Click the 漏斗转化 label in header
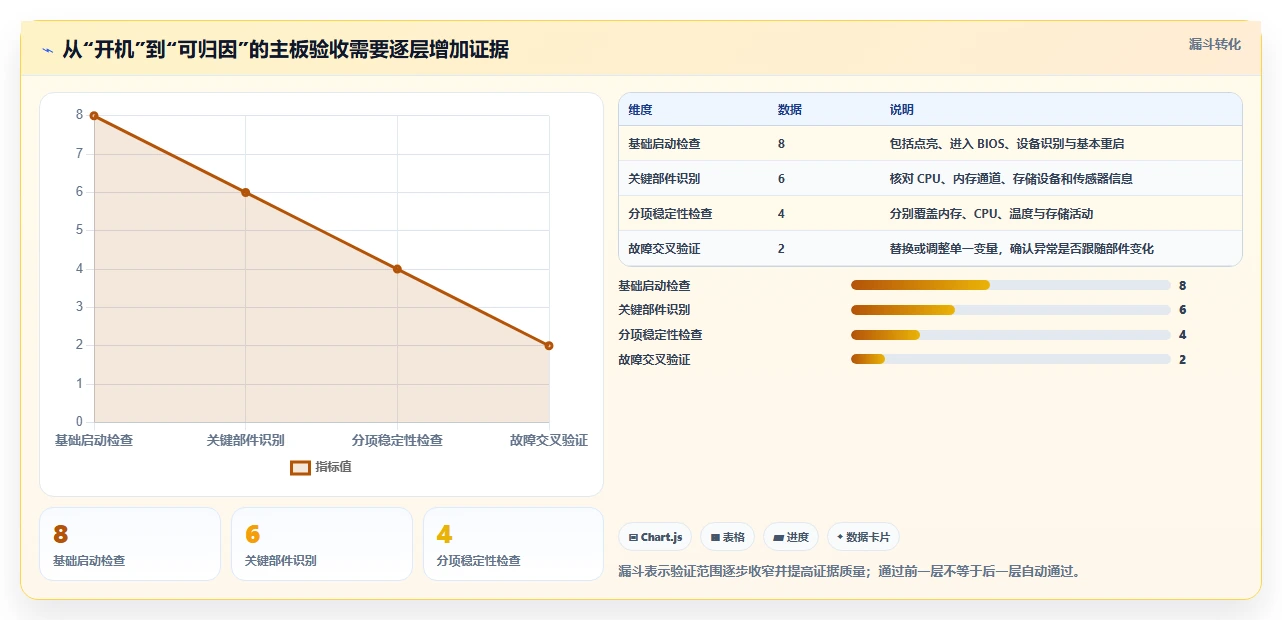This screenshot has width=1282, height=620. pos(1215,44)
